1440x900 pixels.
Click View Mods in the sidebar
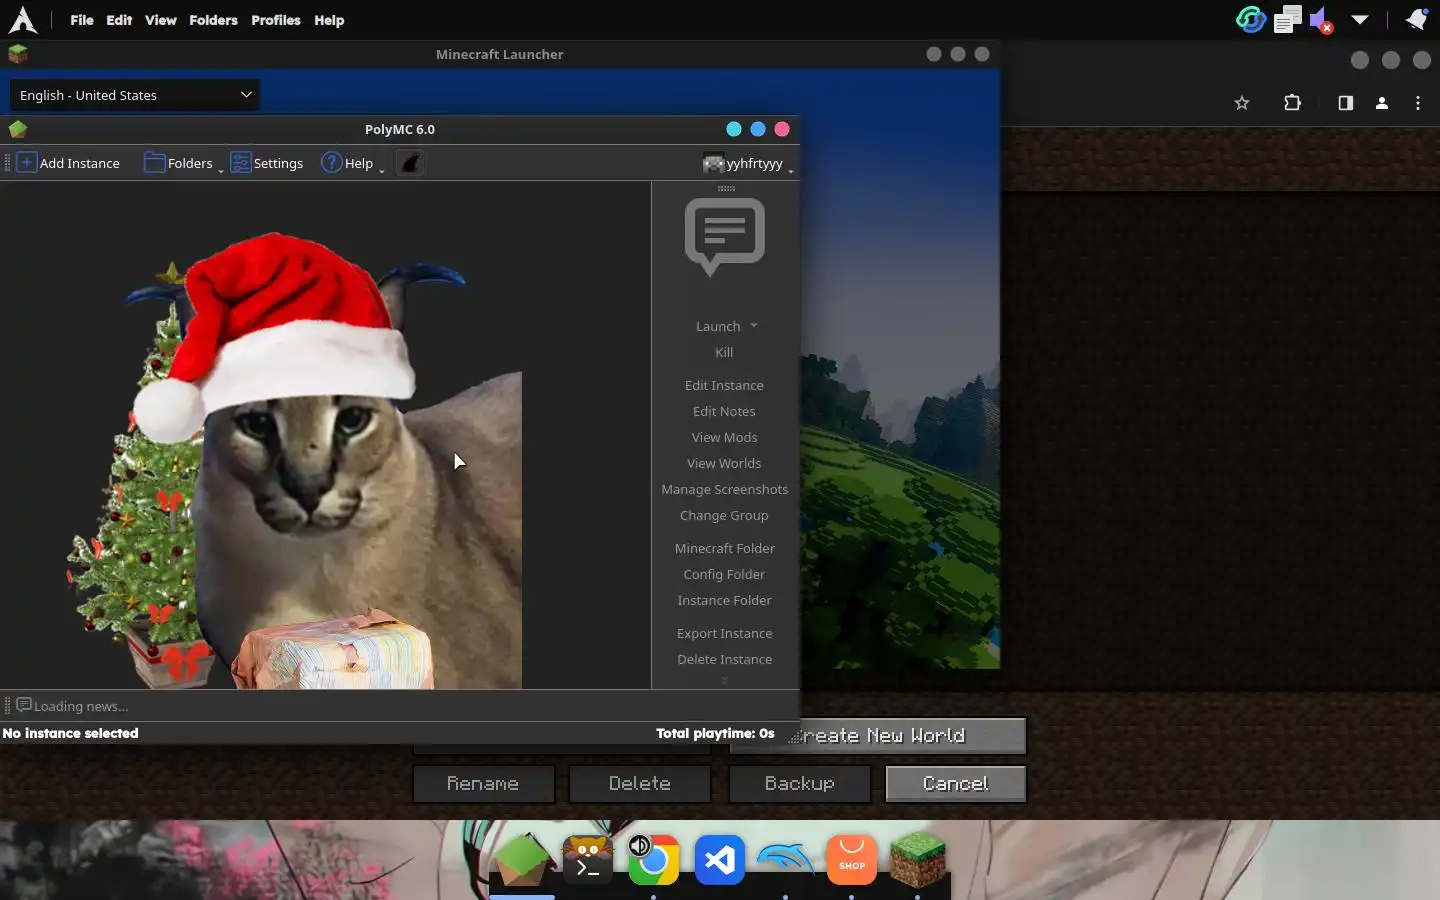(724, 437)
